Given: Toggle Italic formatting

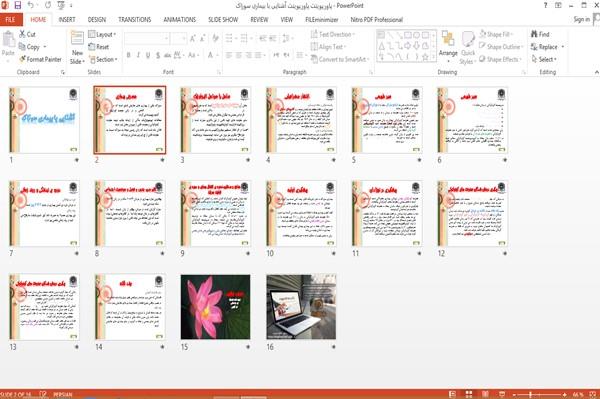Looking at the screenshot, I should coord(138,55).
